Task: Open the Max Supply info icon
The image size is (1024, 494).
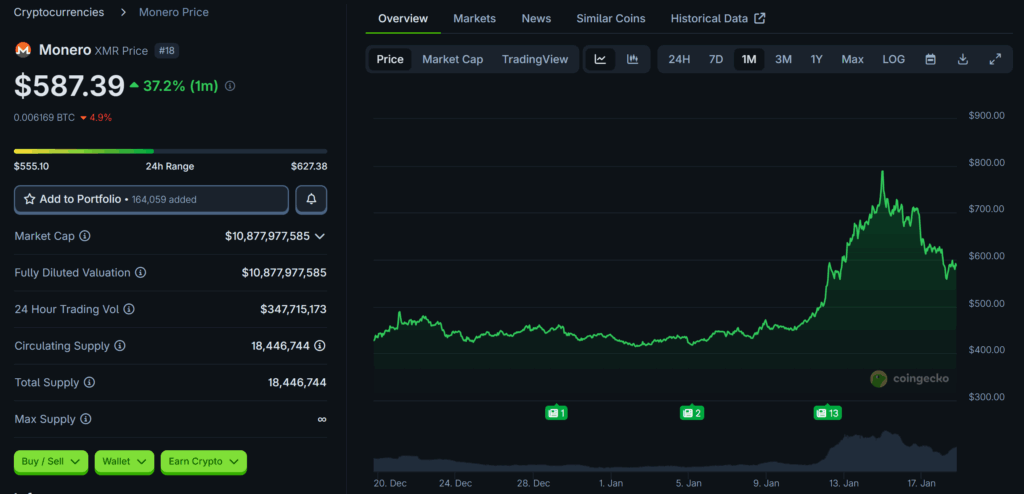Action: click(86, 419)
